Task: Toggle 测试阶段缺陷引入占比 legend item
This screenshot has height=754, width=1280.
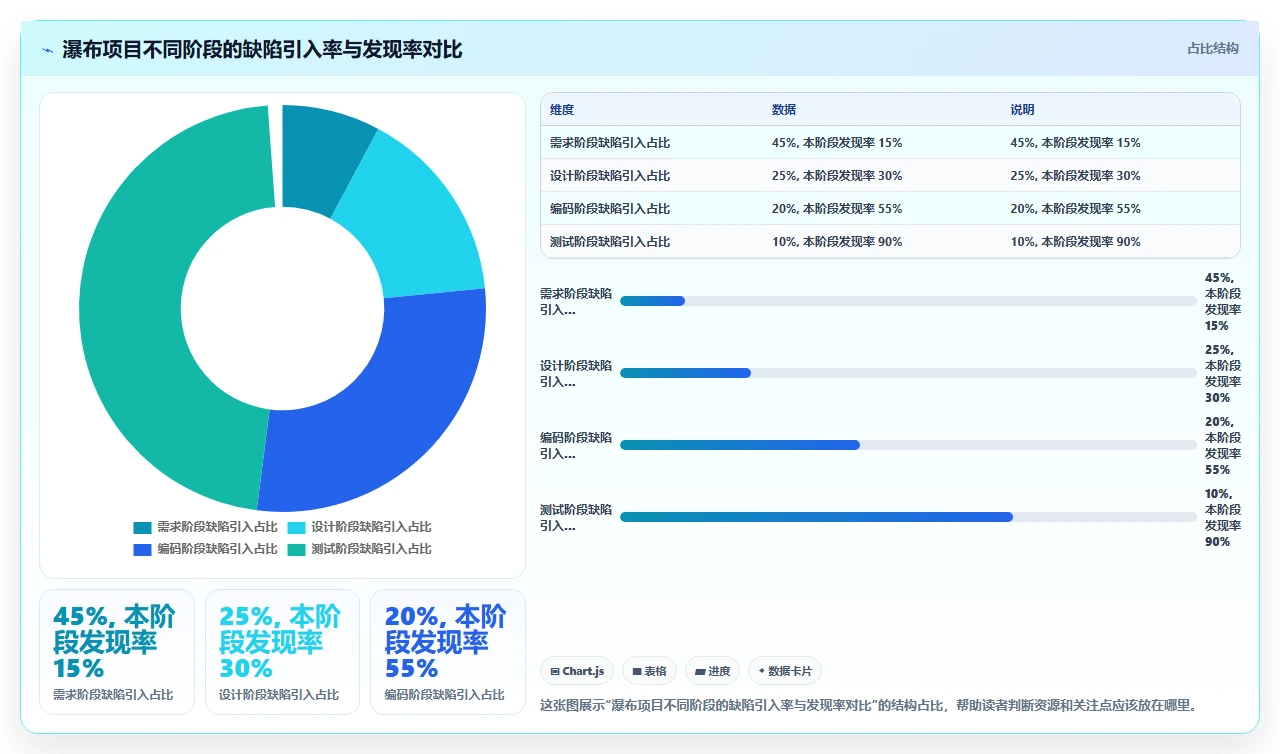Action: (359, 549)
